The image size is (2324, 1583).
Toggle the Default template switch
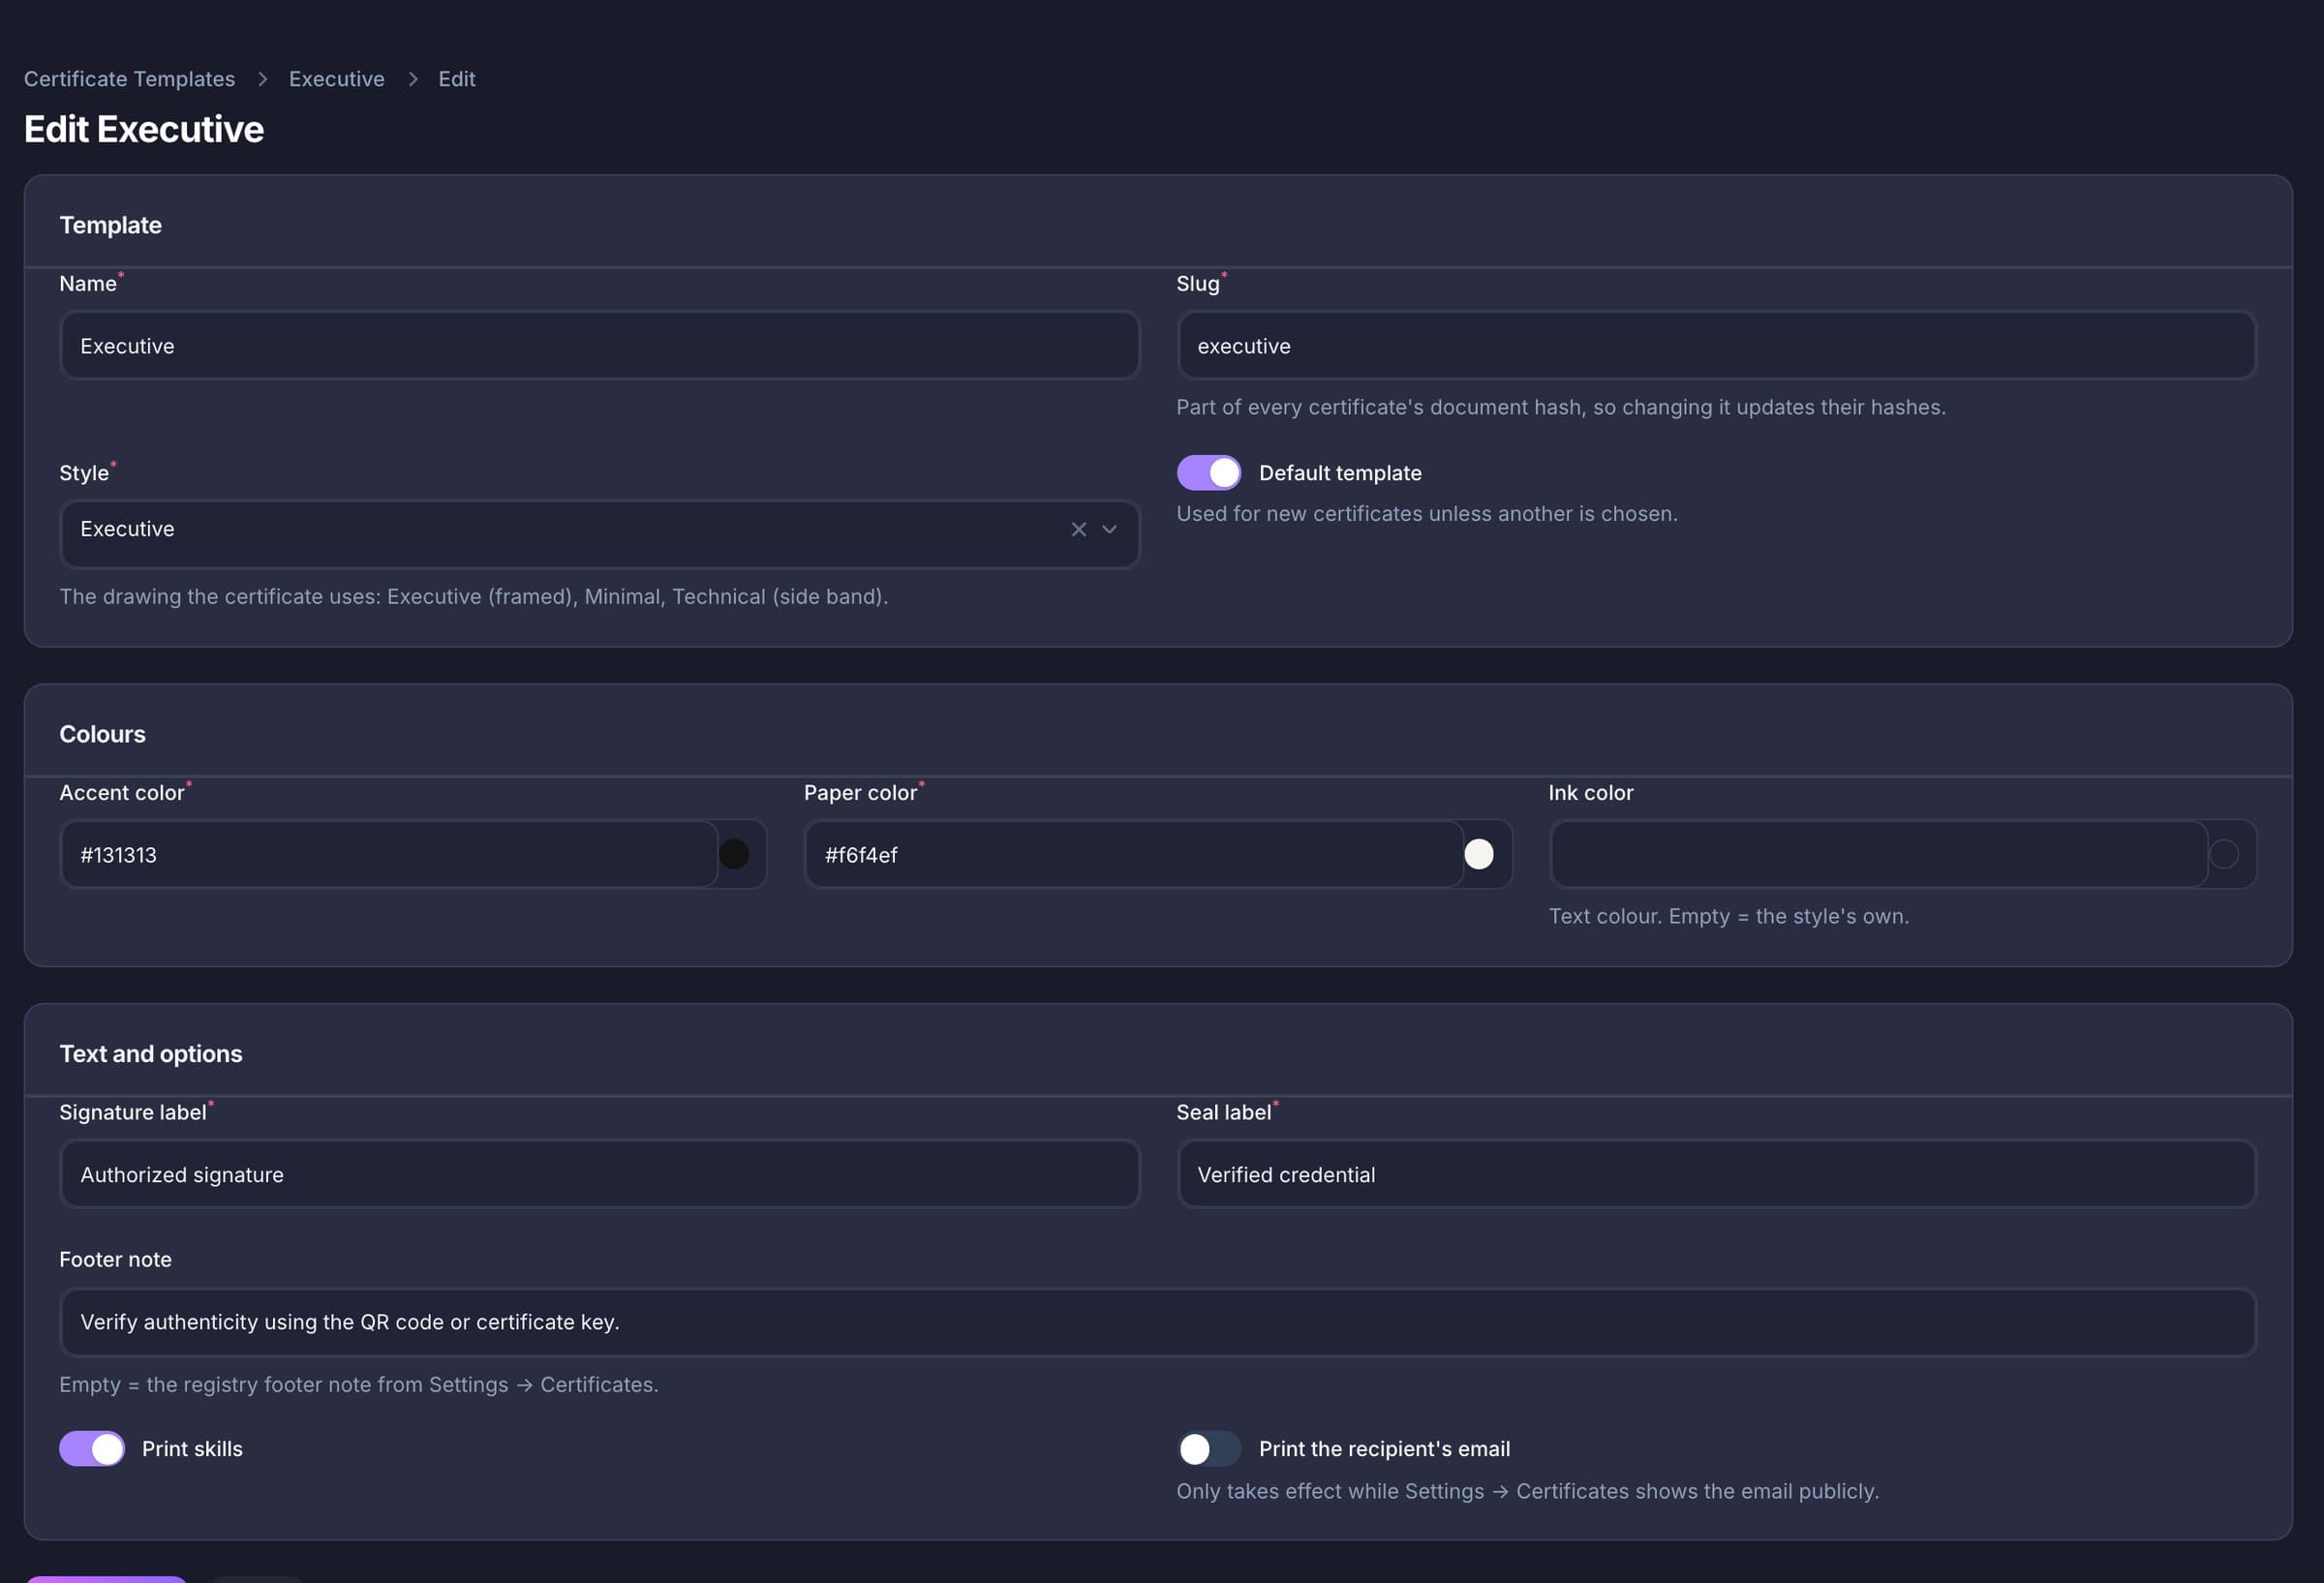click(1208, 473)
